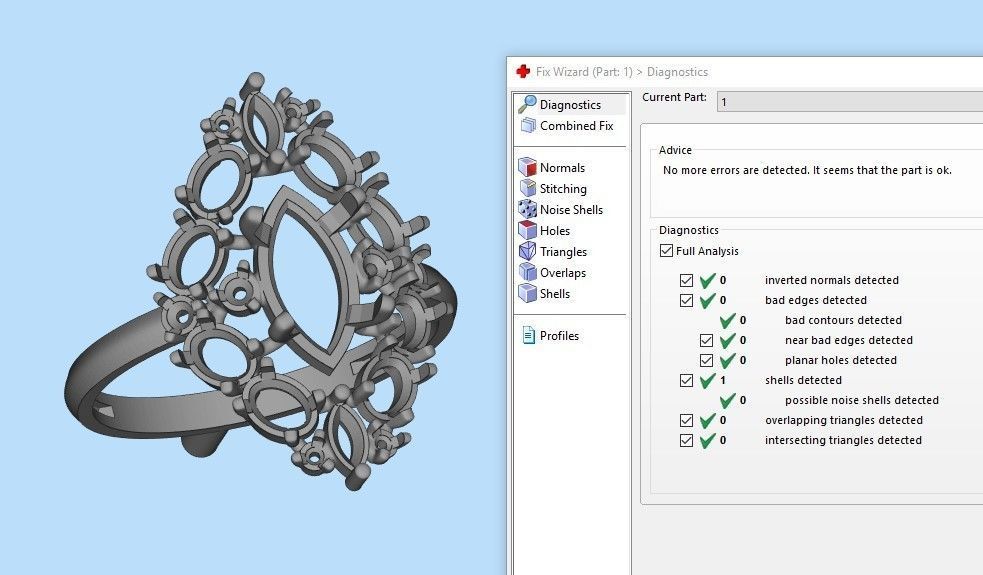Click the Profiles document icon
Viewport: 983px width, 575px height.
pyautogui.click(x=528, y=335)
